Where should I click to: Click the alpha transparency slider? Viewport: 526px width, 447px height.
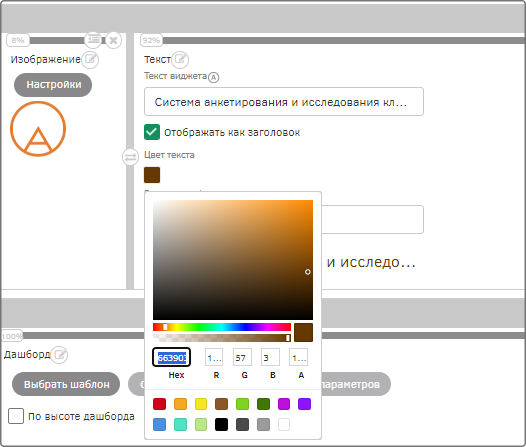point(222,338)
